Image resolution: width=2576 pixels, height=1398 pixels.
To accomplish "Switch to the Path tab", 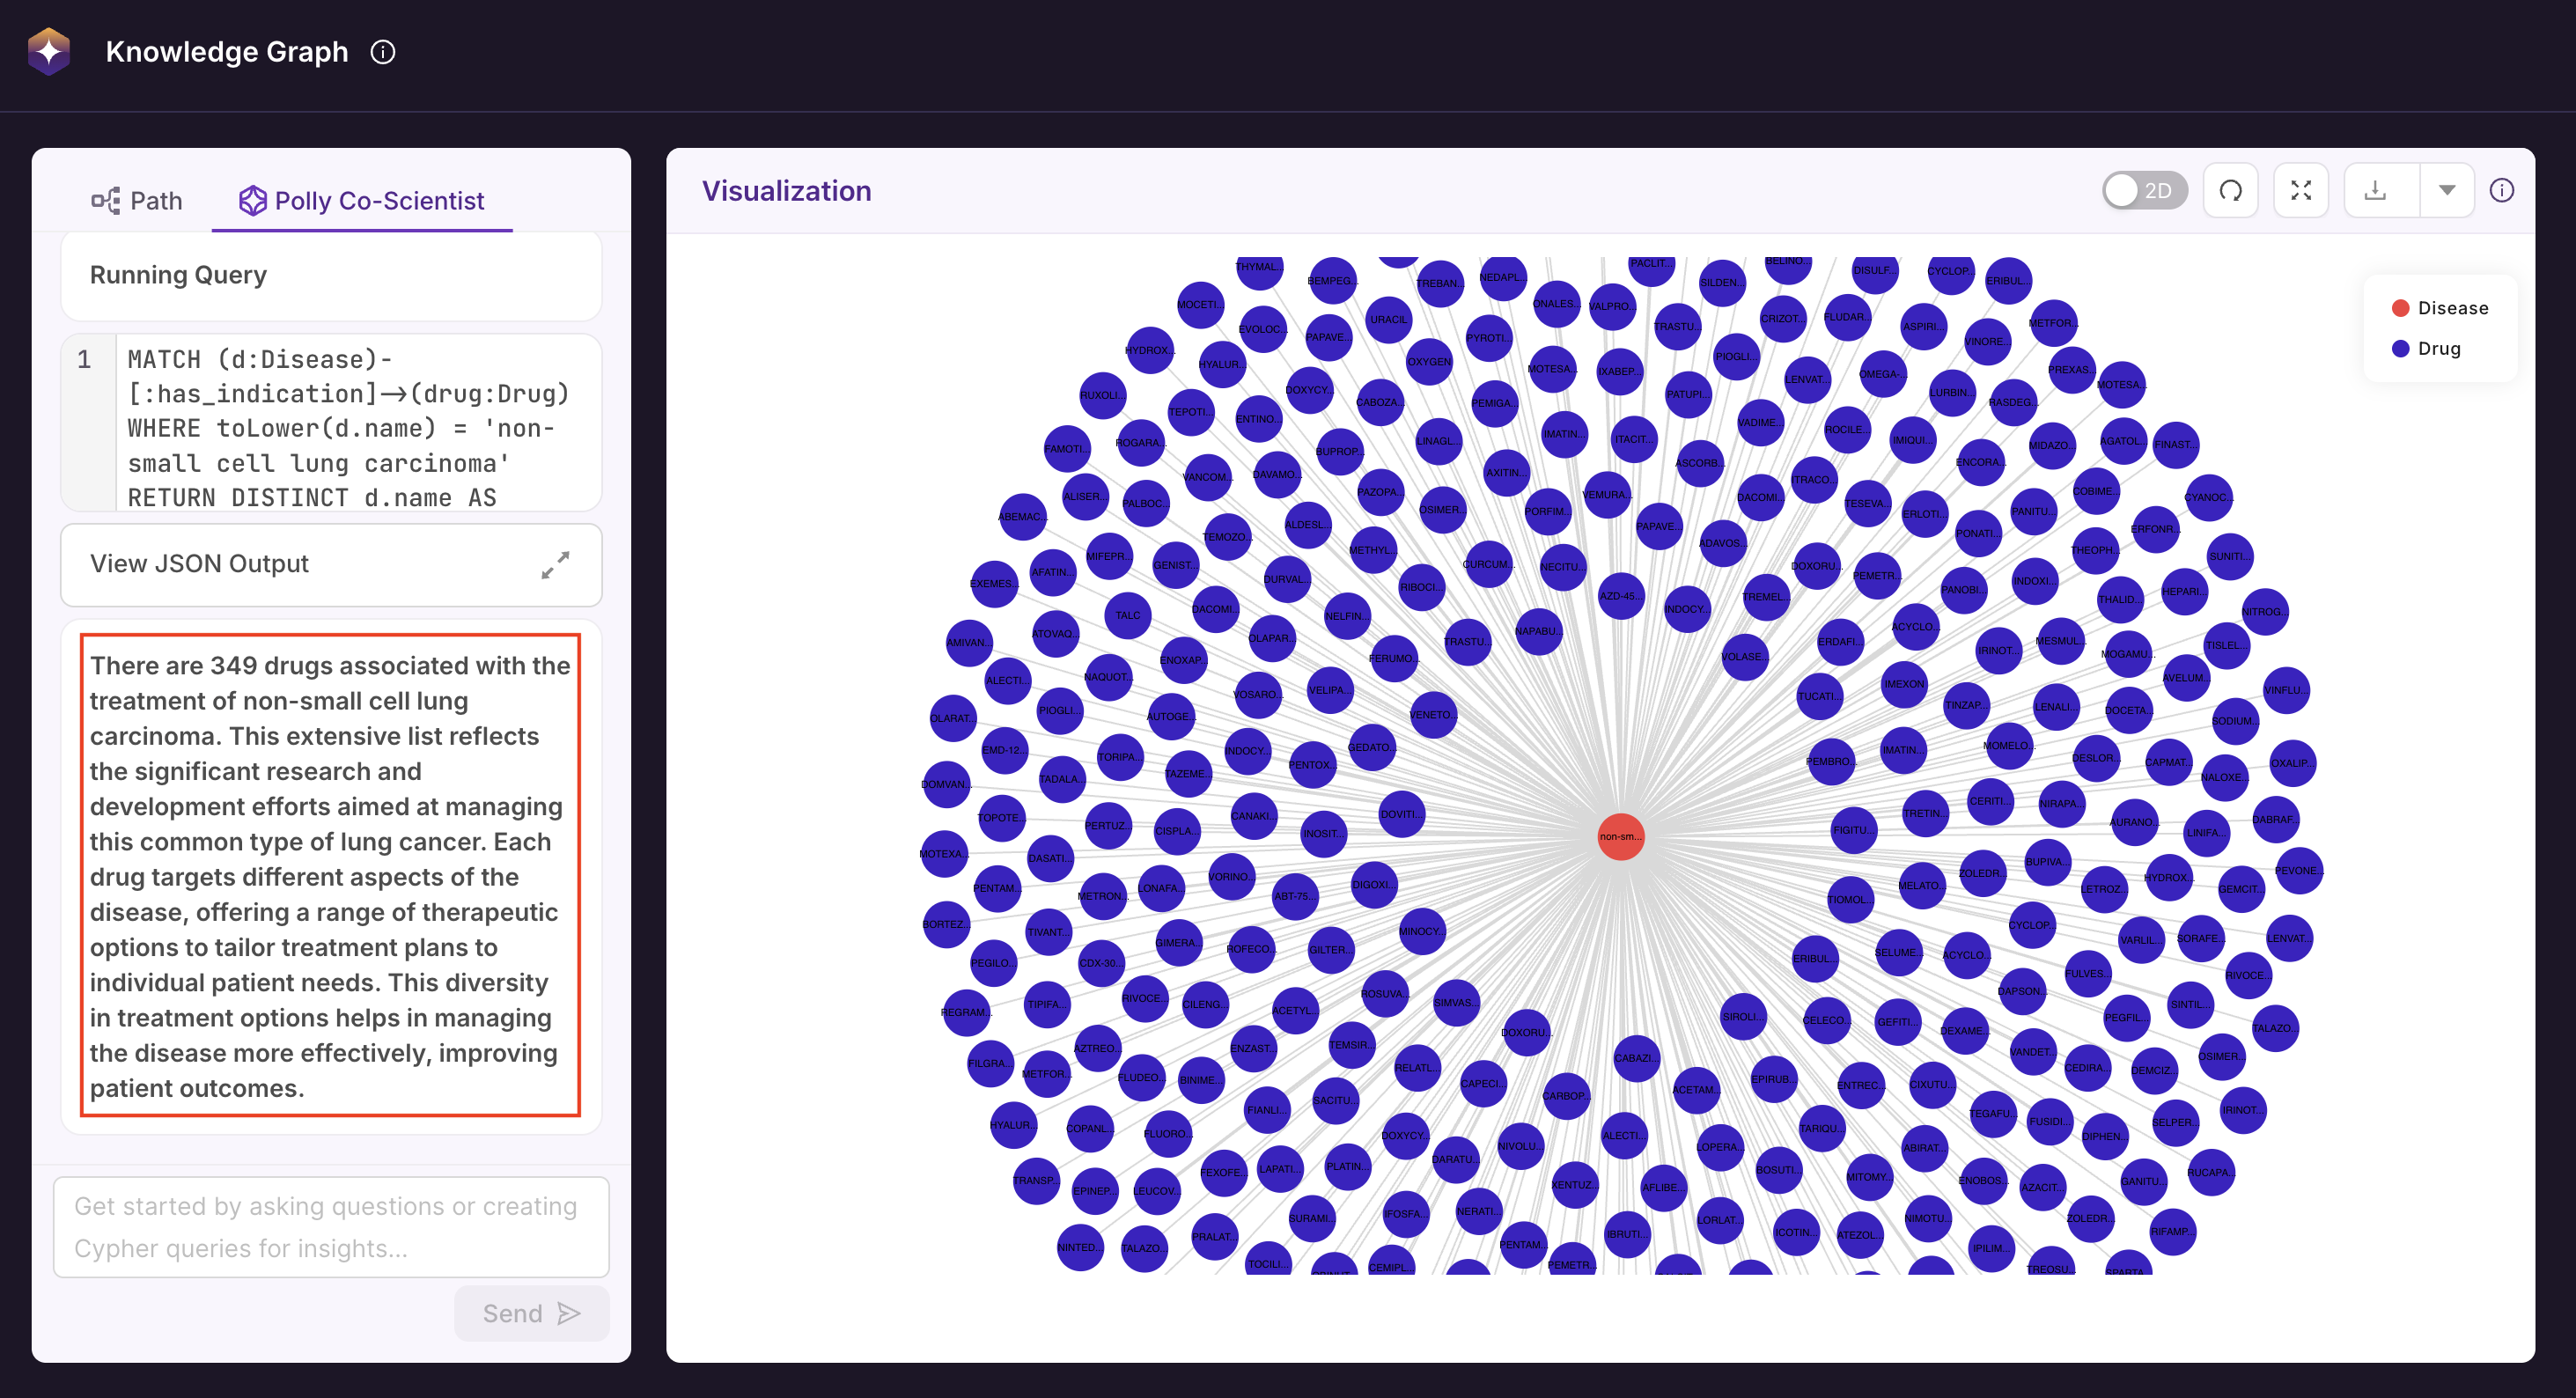I will (136, 201).
